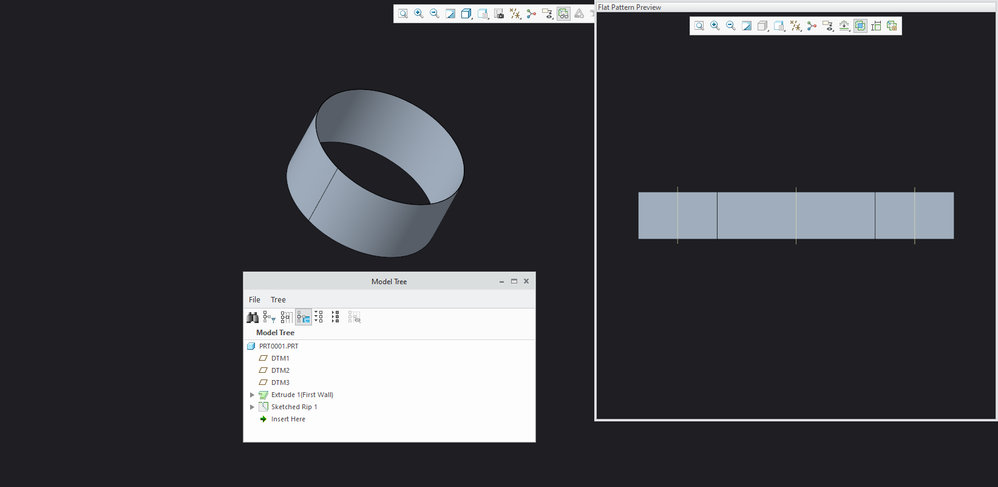
Task: Select the PRT0001.PRT root node
Action: 278,346
